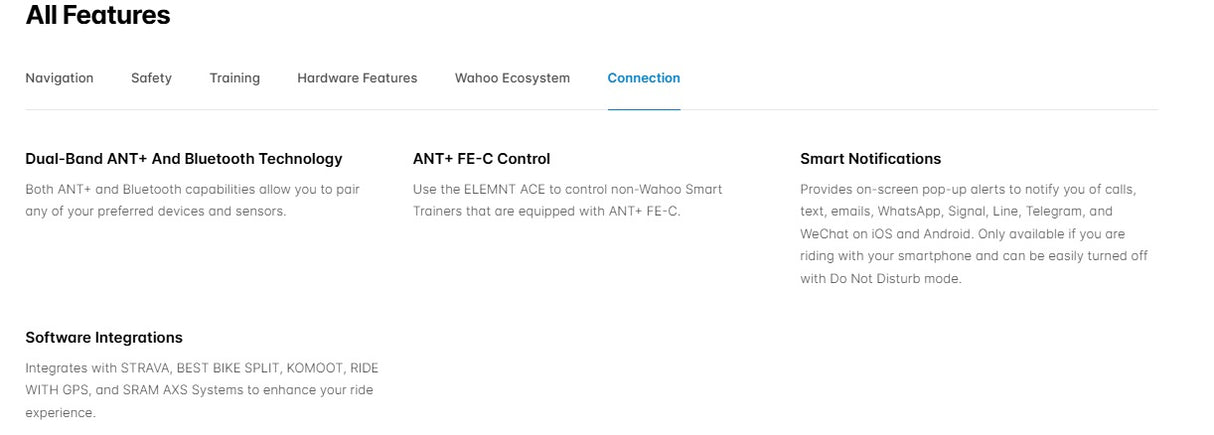Click the active Connection tab
The height and width of the screenshot is (435, 1214).
(643, 78)
